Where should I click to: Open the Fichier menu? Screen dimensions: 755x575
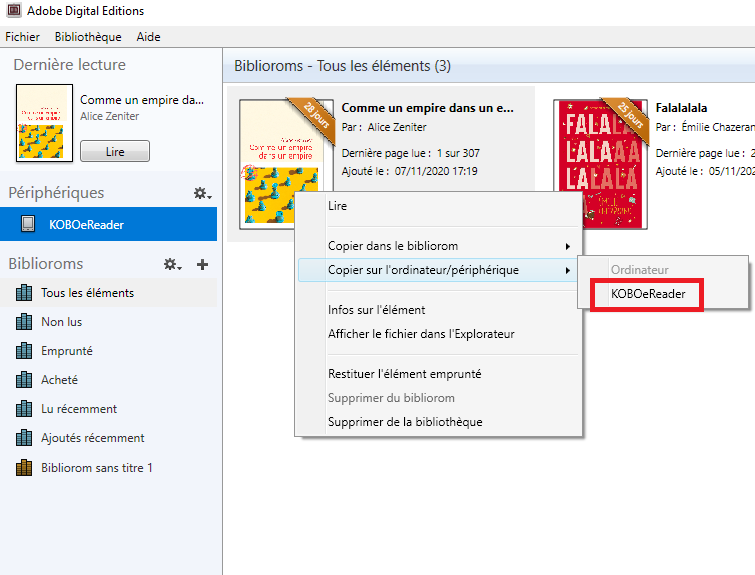pyautogui.click(x=22, y=37)
